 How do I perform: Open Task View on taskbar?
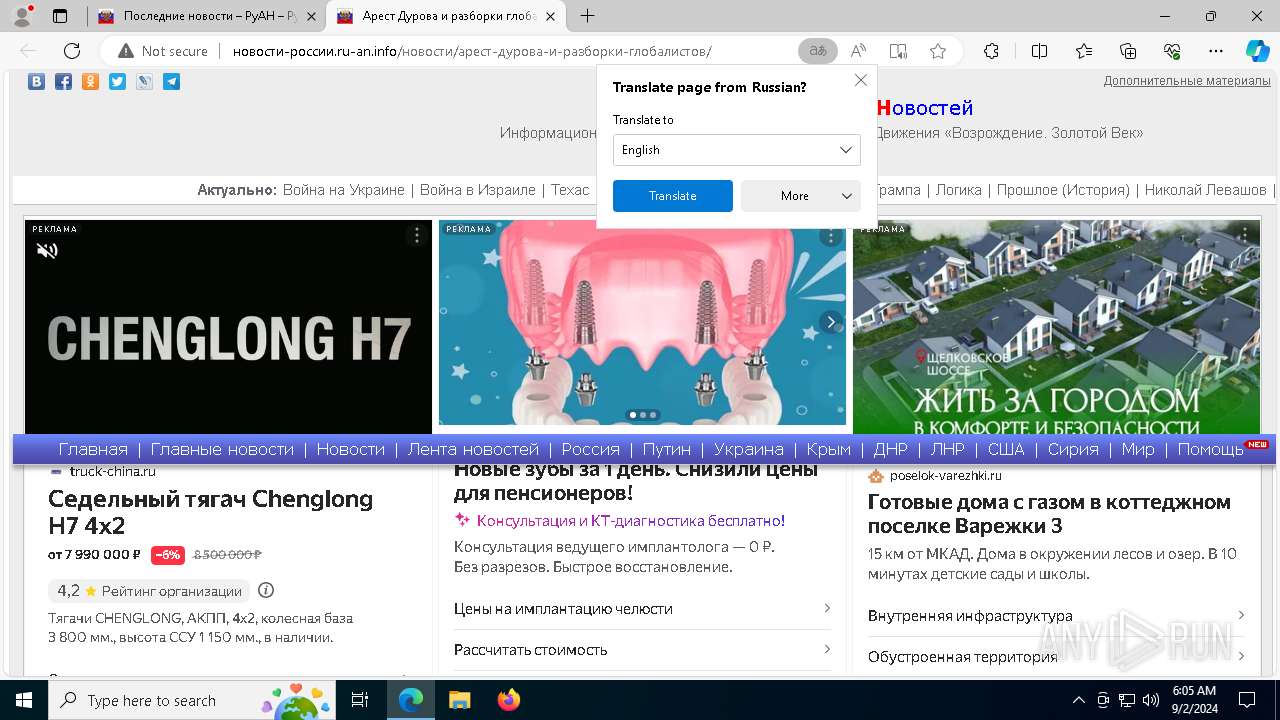(x=361, y=700)
